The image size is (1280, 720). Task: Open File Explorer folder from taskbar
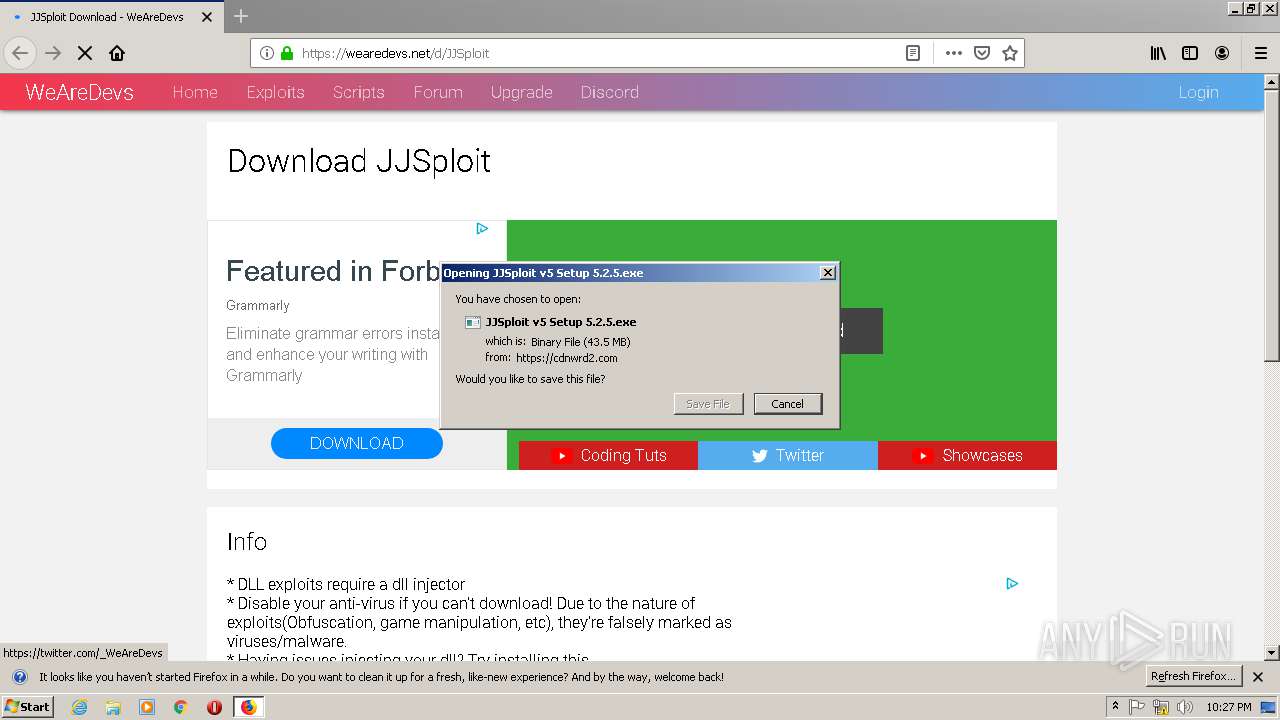click(x=113, y=707)
